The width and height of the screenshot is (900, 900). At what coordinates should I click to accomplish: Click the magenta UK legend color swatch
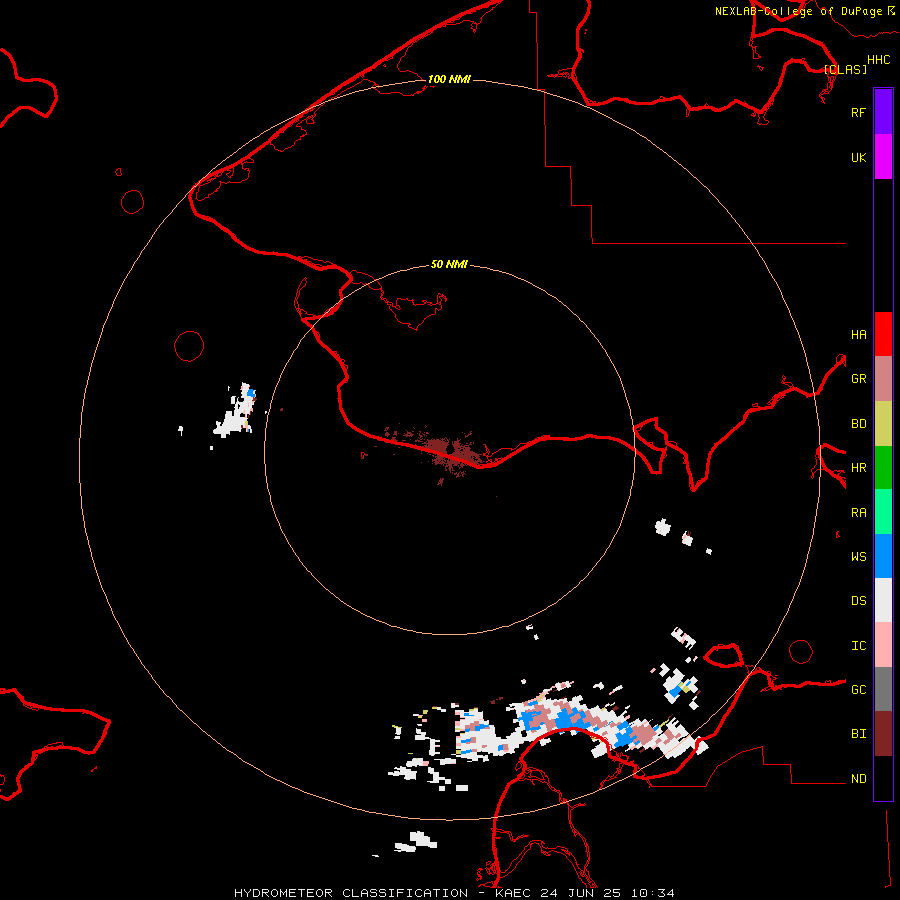[883, 157]
